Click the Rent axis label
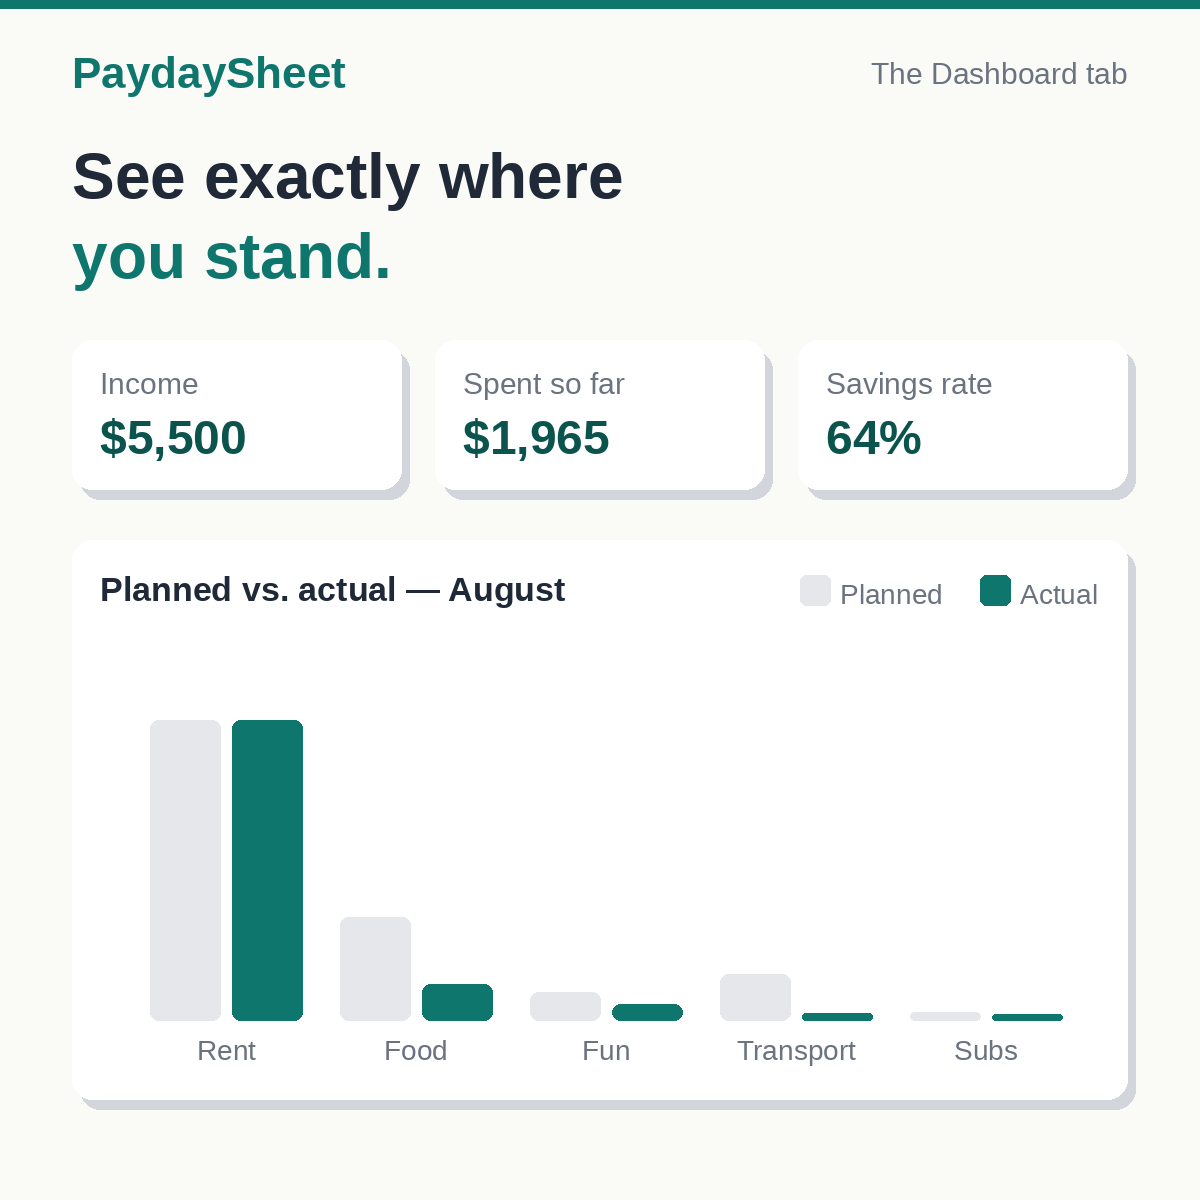The width and height of the screenshot is (1200, 1200). (226, 1051)
